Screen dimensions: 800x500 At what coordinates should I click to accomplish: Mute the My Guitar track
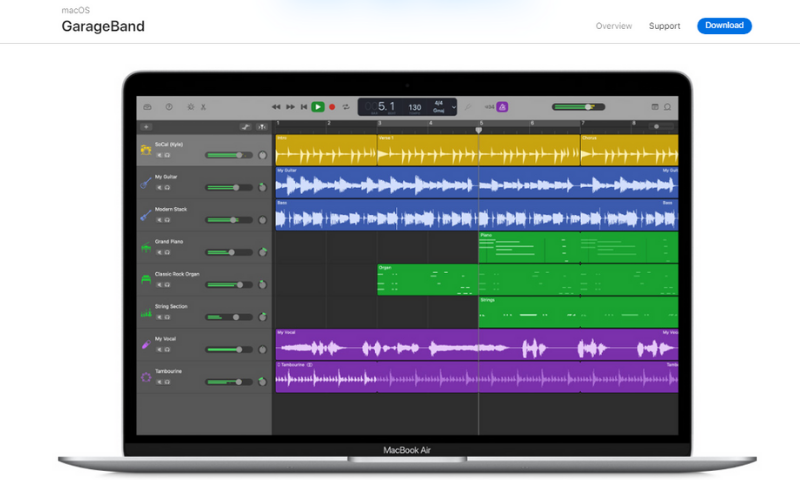(x=159, y=188)
